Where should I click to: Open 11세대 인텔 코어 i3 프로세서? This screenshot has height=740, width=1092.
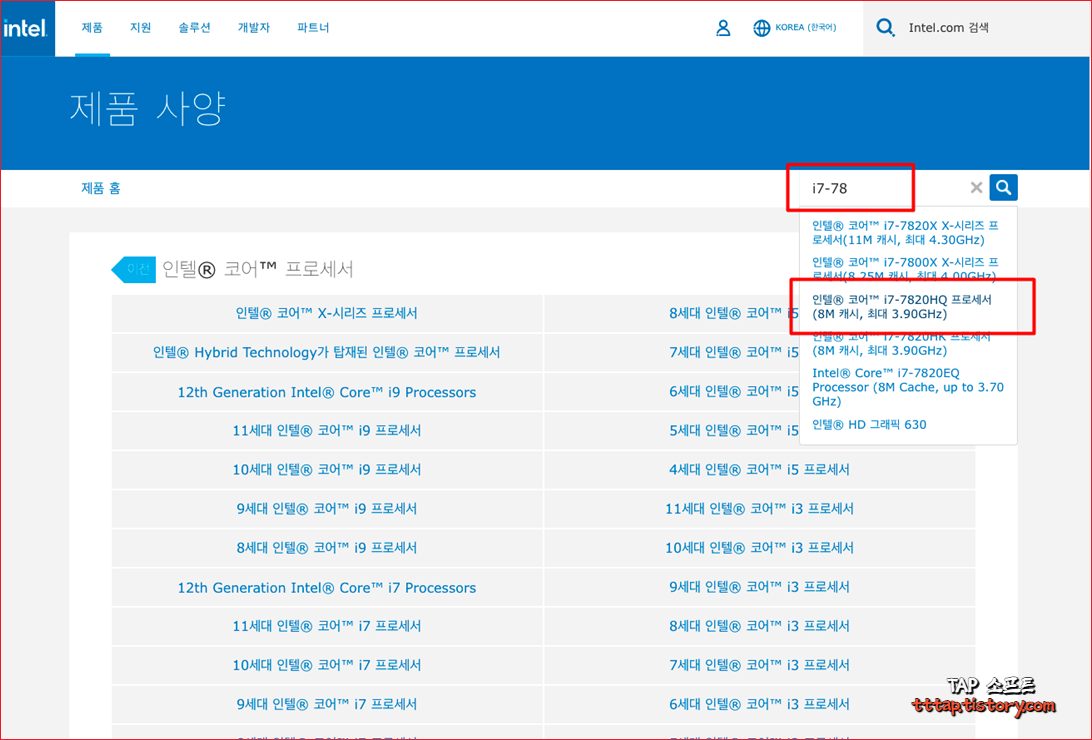tap(759, 508)
